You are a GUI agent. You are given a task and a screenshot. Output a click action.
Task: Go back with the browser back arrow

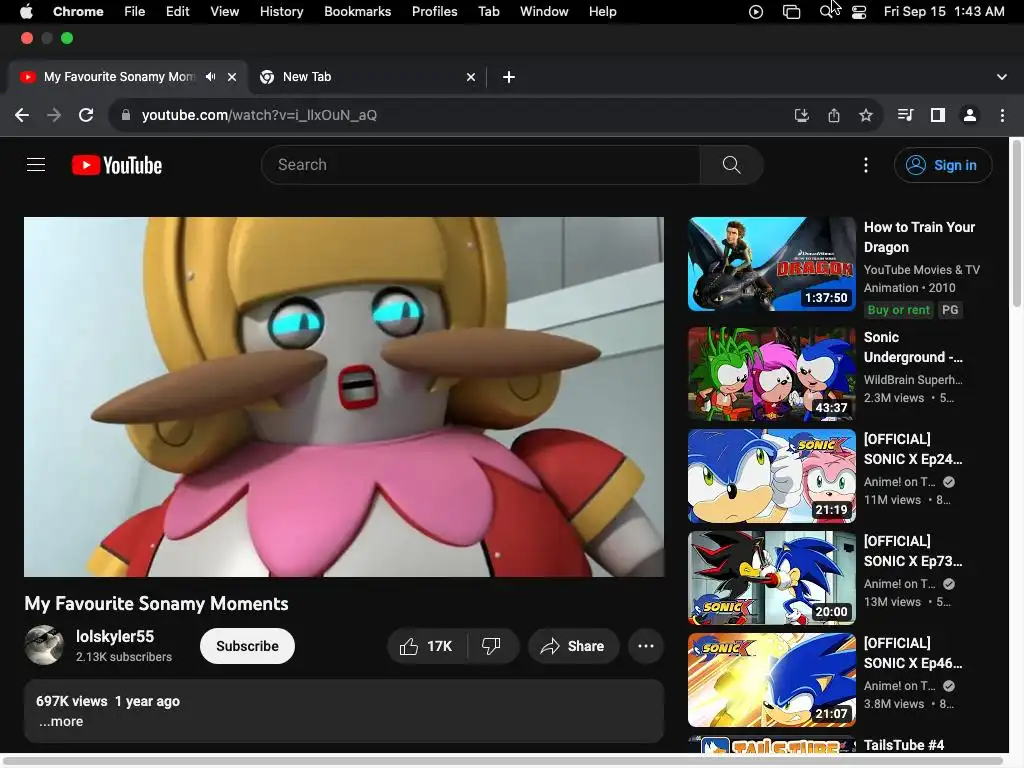[x=22, y=116]
